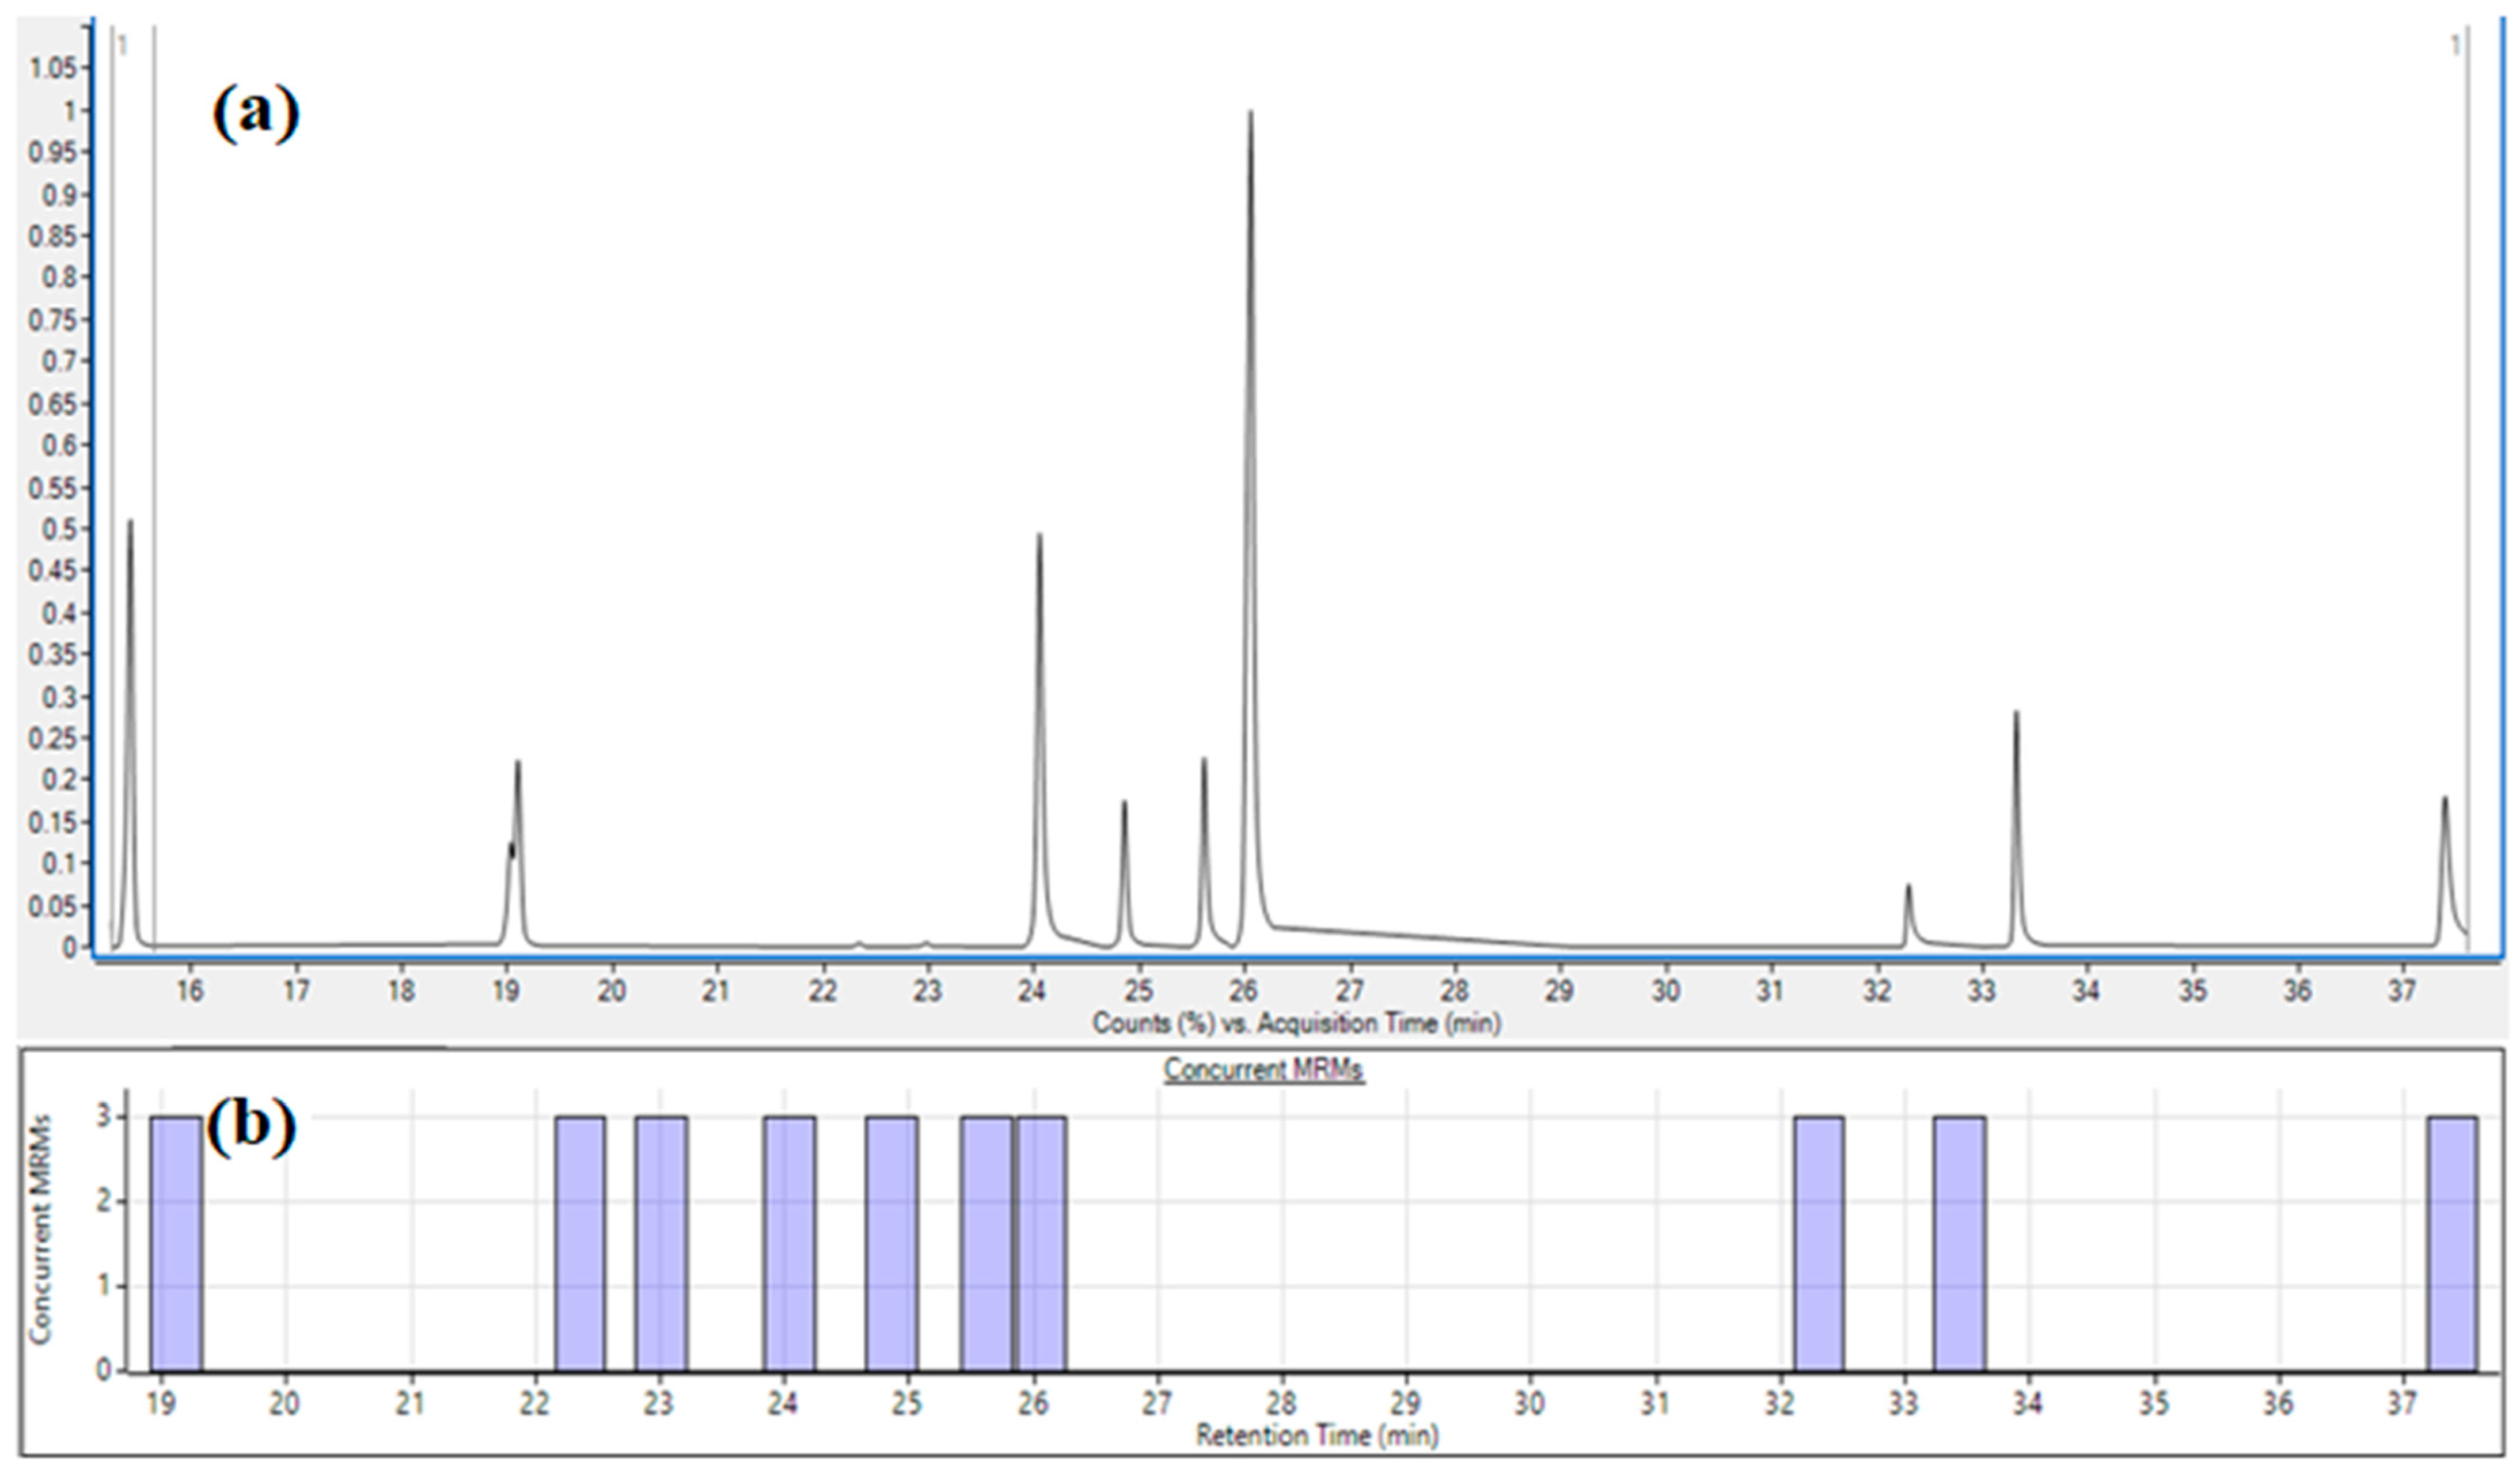Screen dimensions: 2520x1473
Task: Click the underlined Concurrent MRMs chart title
Action: (x=1263, y=1069)
